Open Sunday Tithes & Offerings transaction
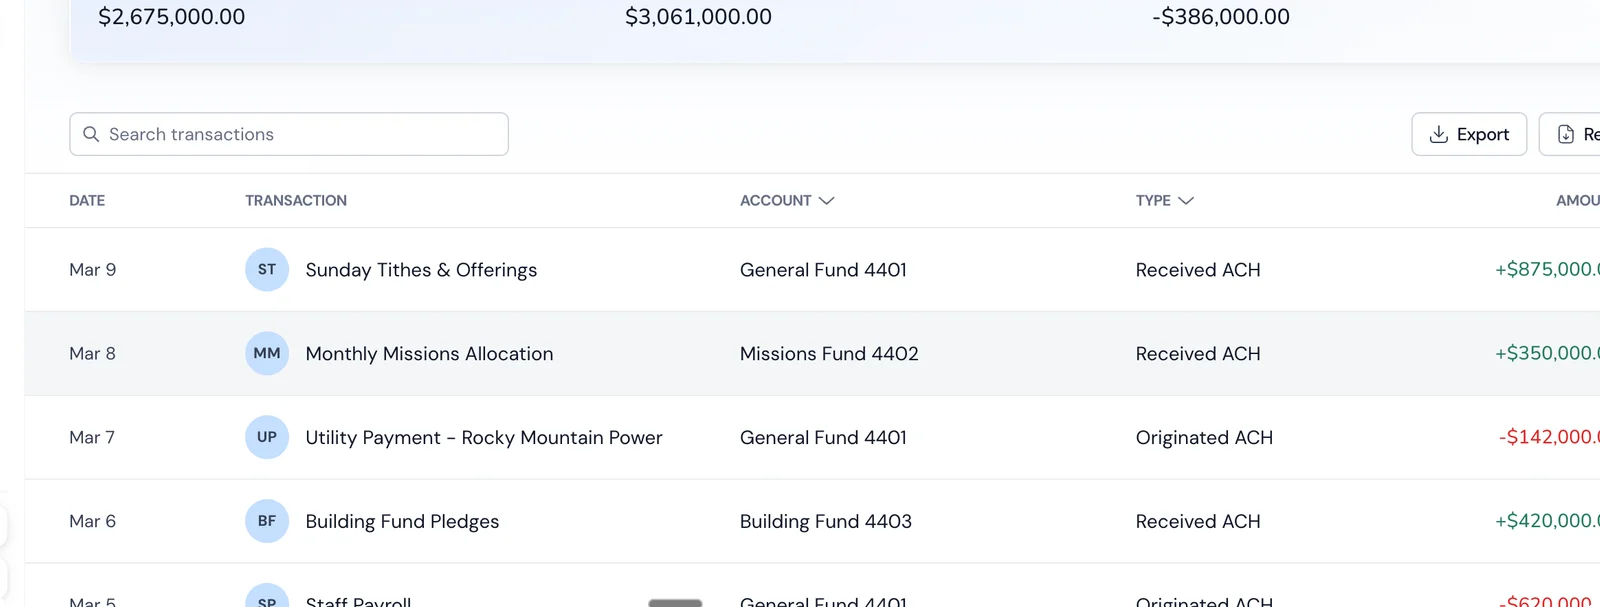The width and height of the screenshot is (1600, 607). [x=421, y=270]
